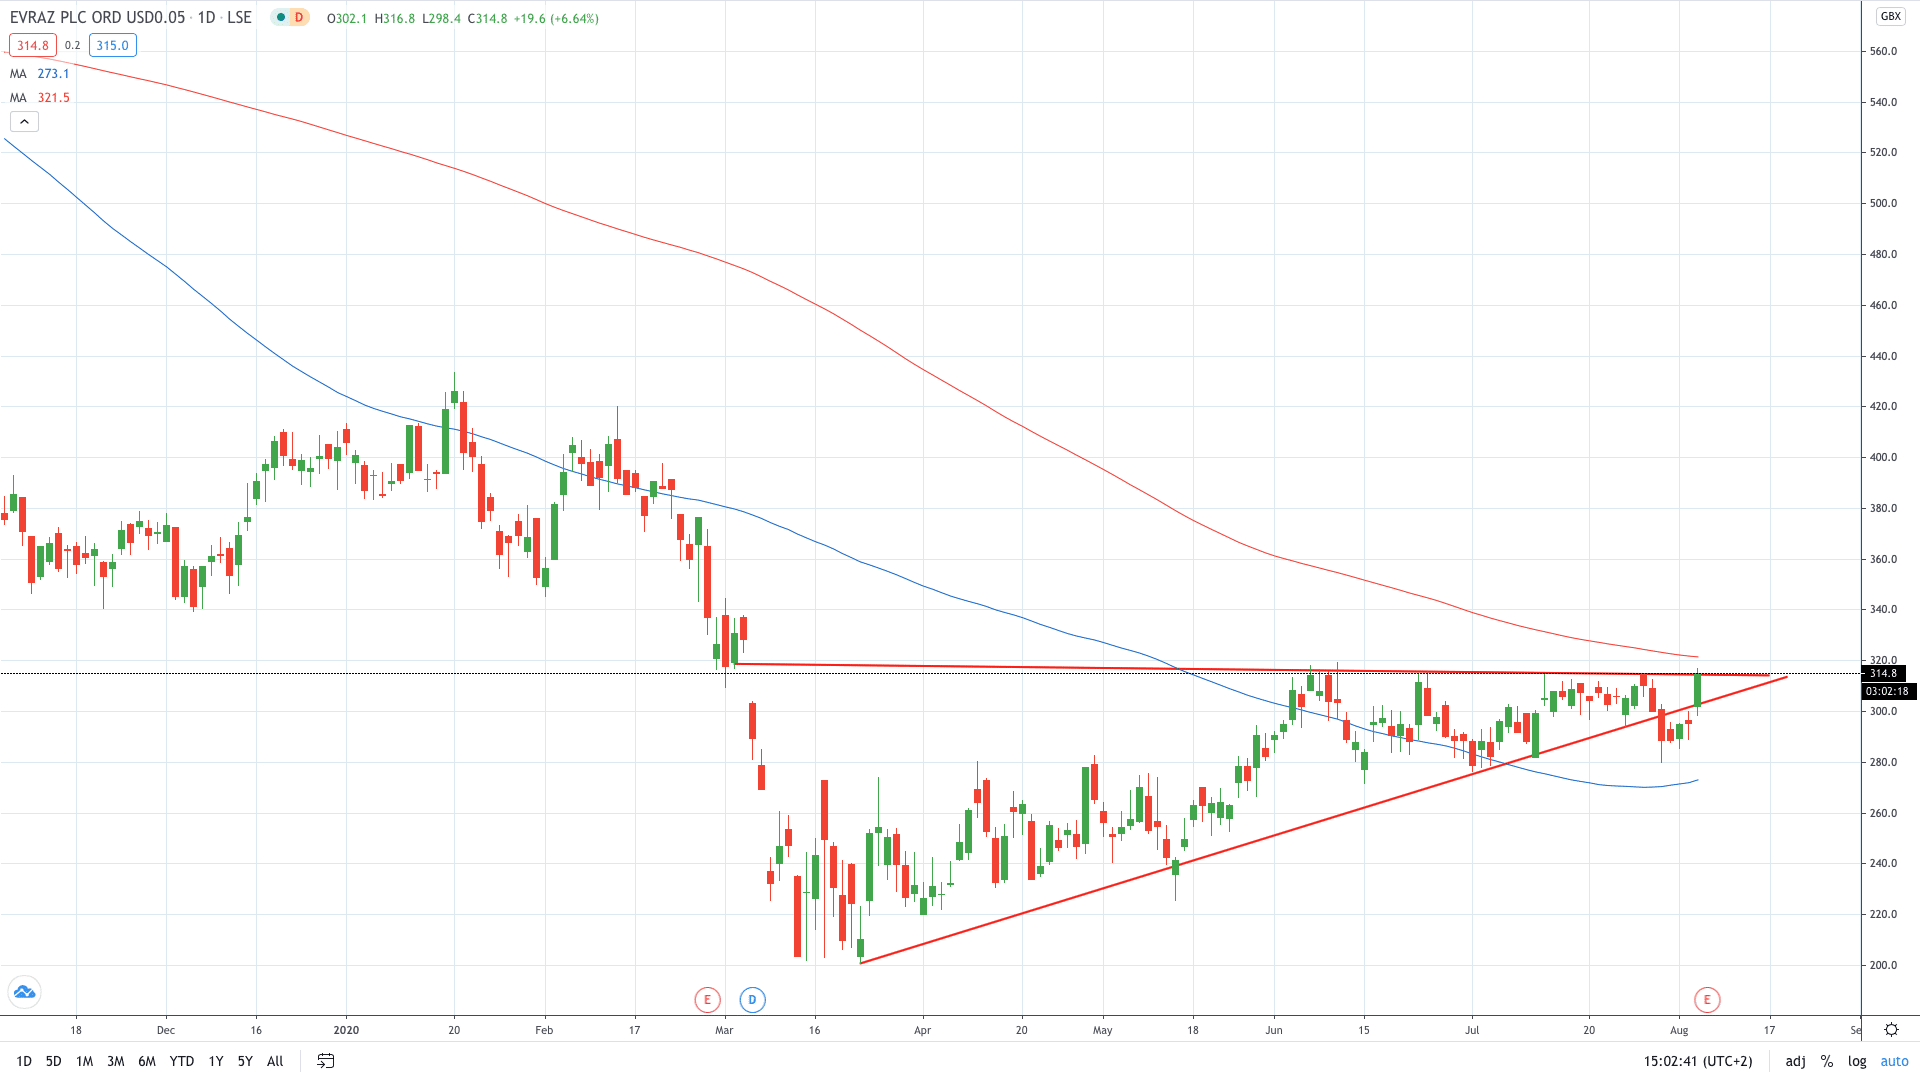Viewport: 1920px width, 1080px height.
Task: Click the current price label 314.8 on axis
Action: pos(1884,673)
